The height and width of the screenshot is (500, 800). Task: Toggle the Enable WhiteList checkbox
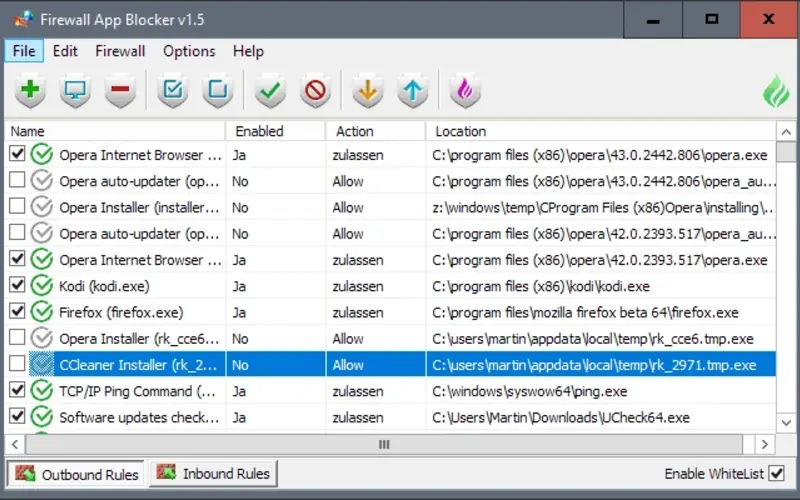pos(777,473)
